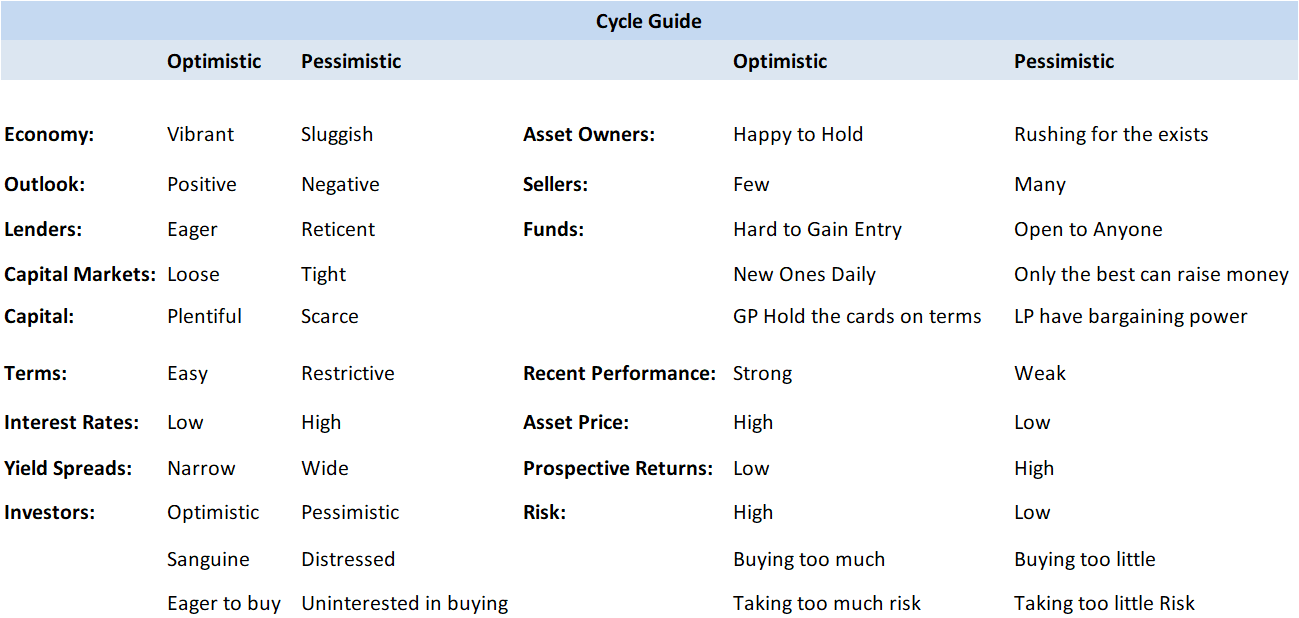
Task: Click the Rushing for the exists cell
Action: [1111, 135]
